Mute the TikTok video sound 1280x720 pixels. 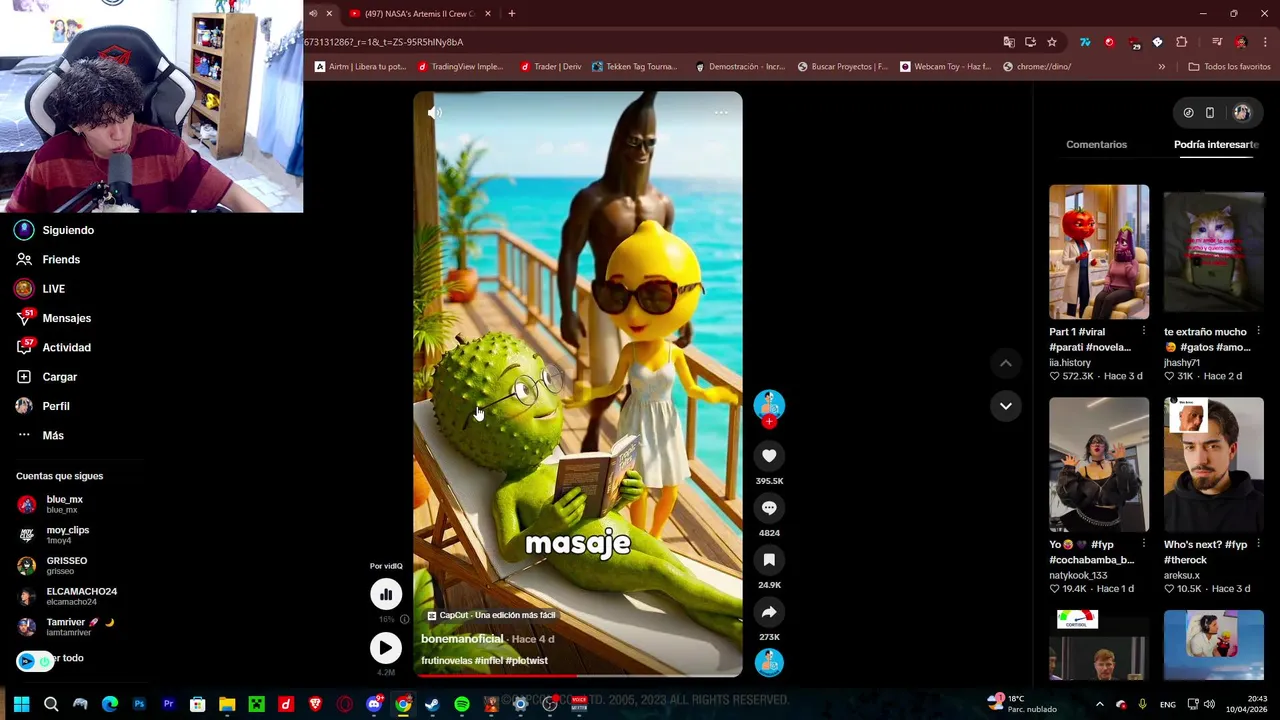coord(434,113)
